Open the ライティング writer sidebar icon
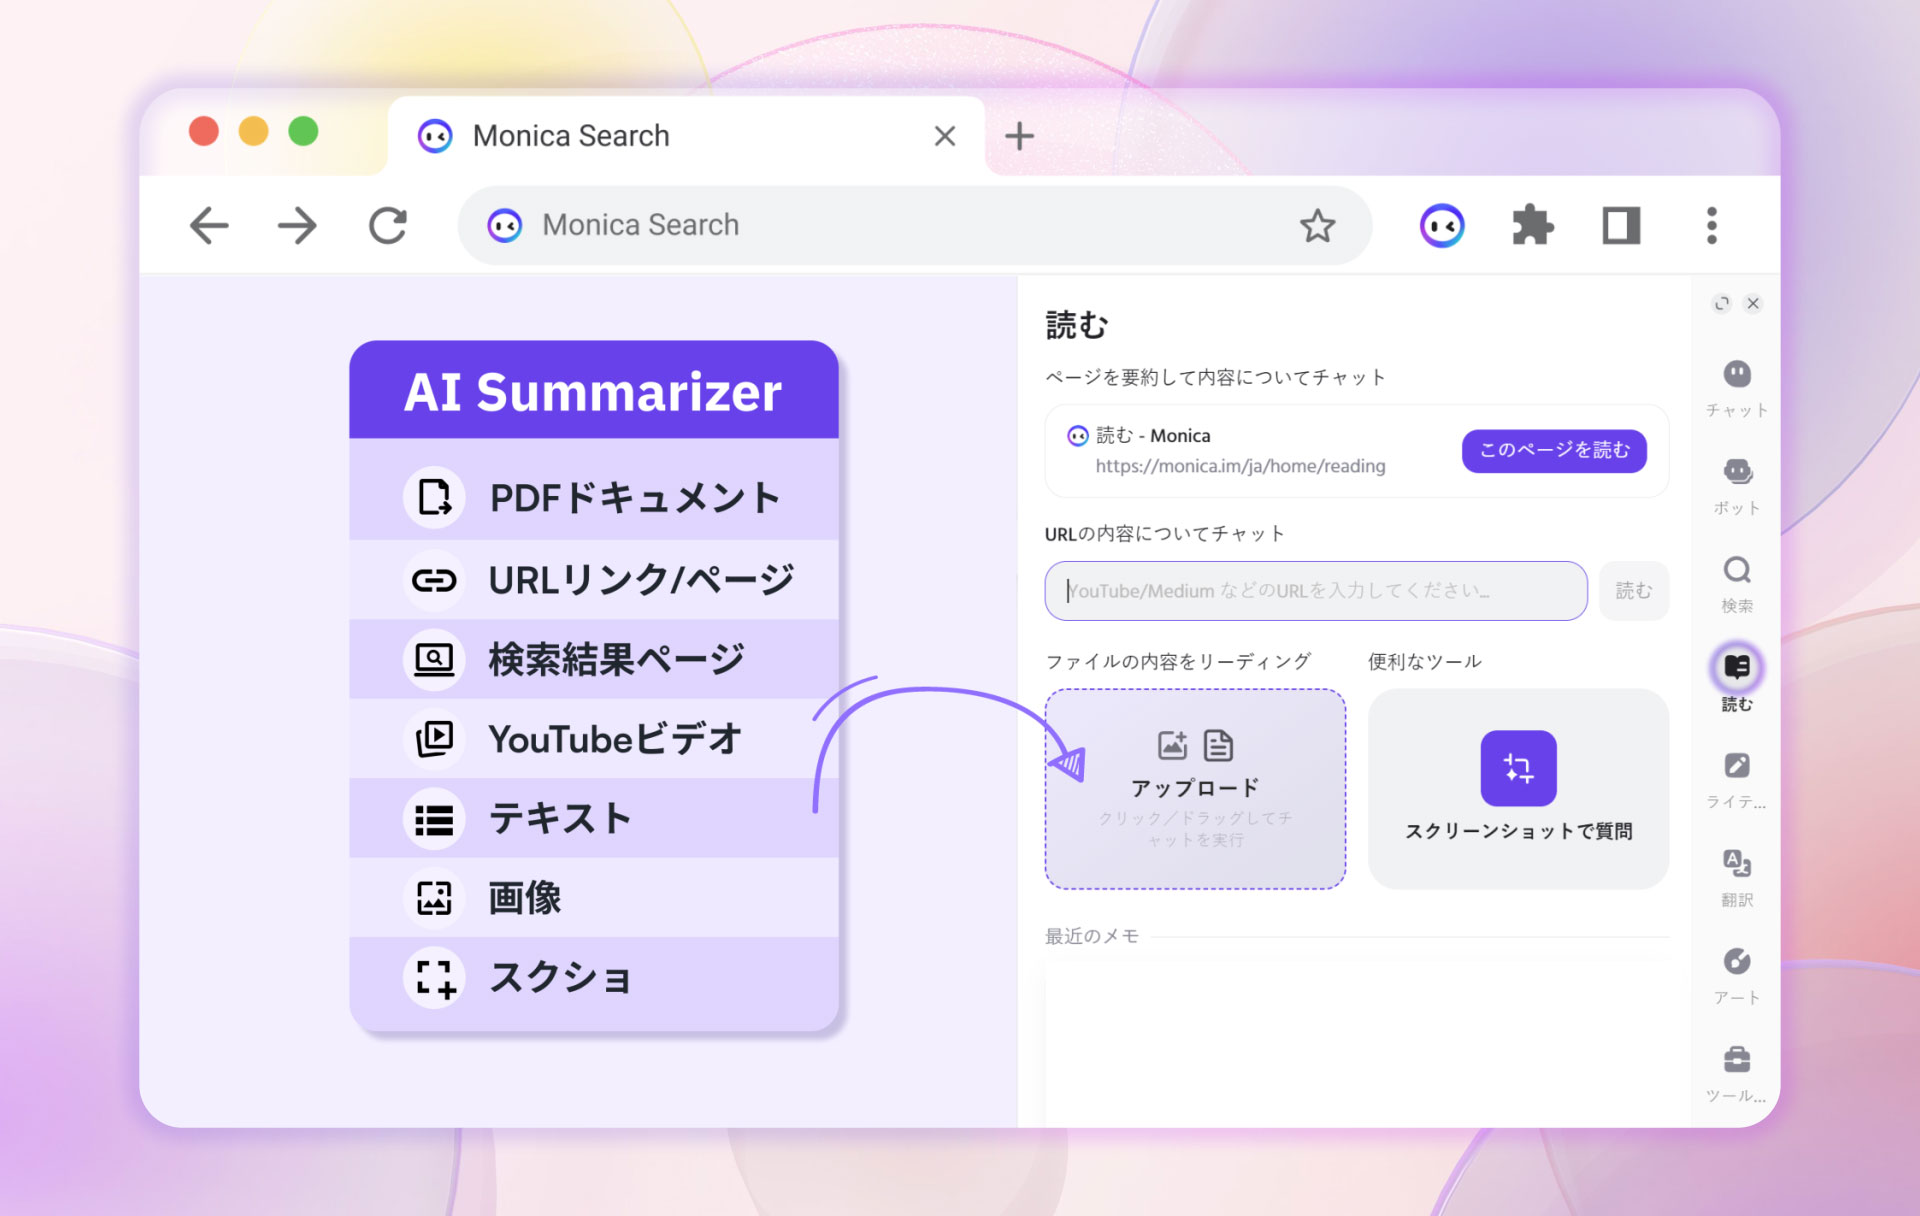Image resolution: width=1920 pixels, height=1216 pixels. 1737,767
